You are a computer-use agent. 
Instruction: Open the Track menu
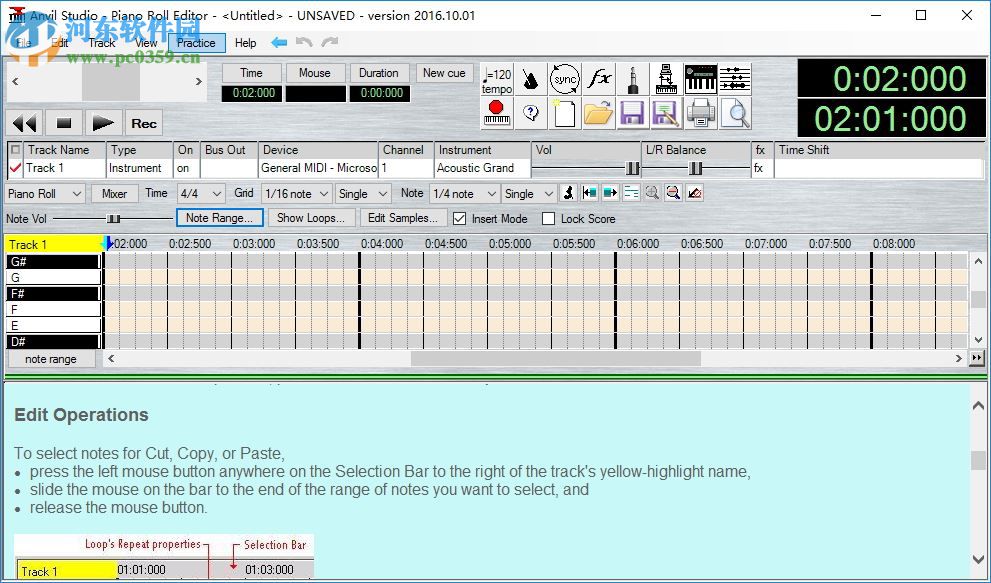(102, 43)
